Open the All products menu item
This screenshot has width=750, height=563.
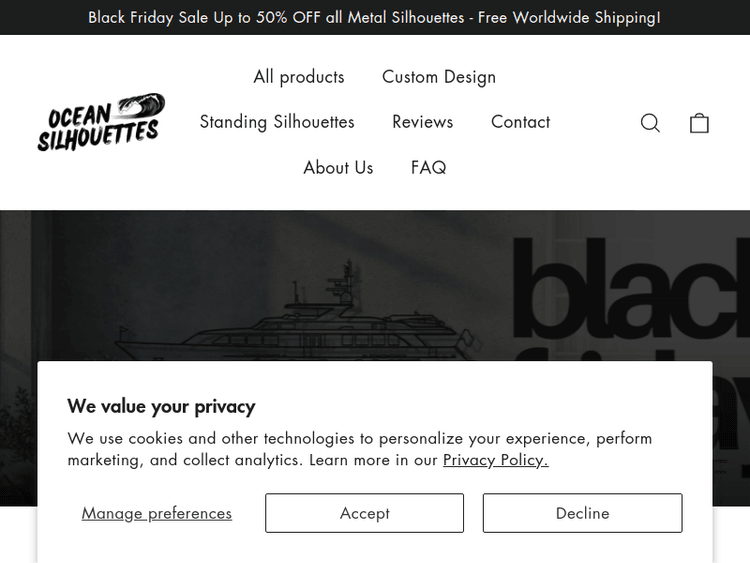coord(299,77)
